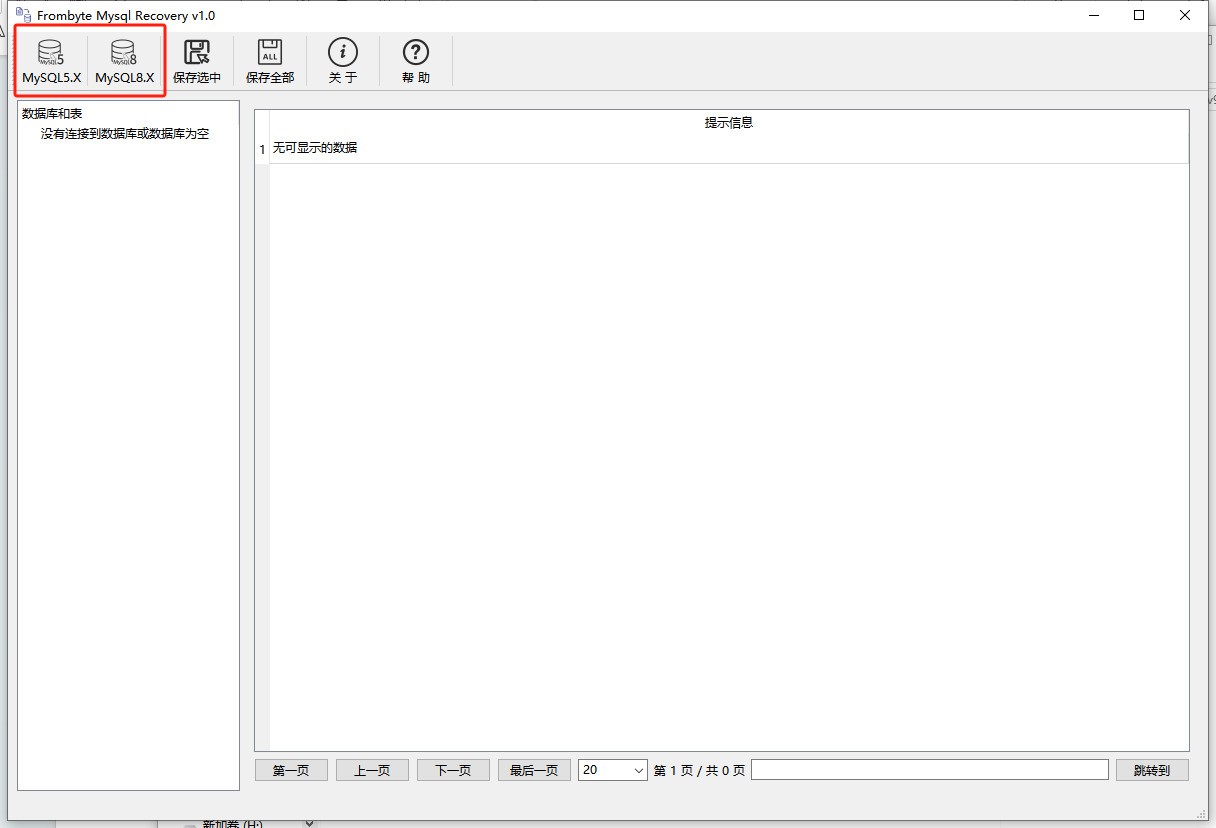Click the 无可显示的数据 table cell
The image size is (1216, 828).
click(315, 148)
